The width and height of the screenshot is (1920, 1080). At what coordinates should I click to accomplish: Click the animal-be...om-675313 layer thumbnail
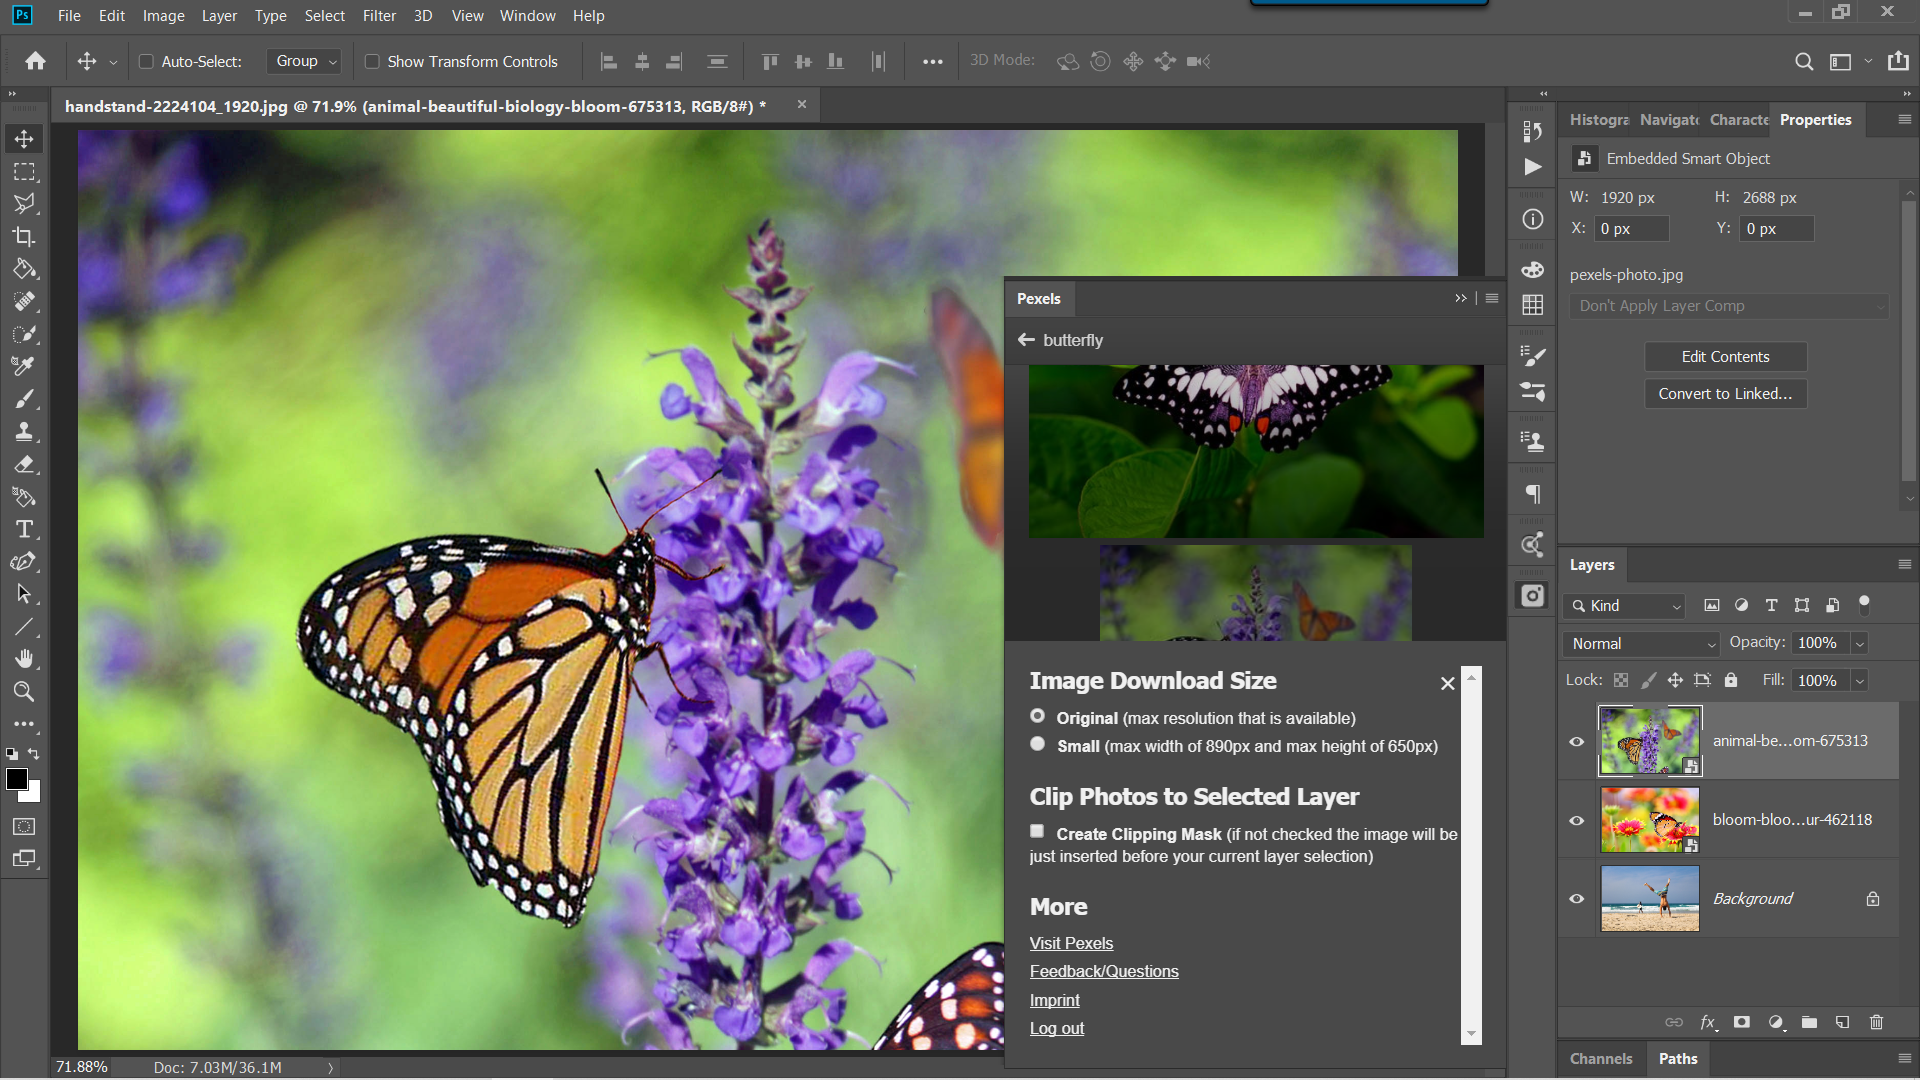coord(1650,740)
